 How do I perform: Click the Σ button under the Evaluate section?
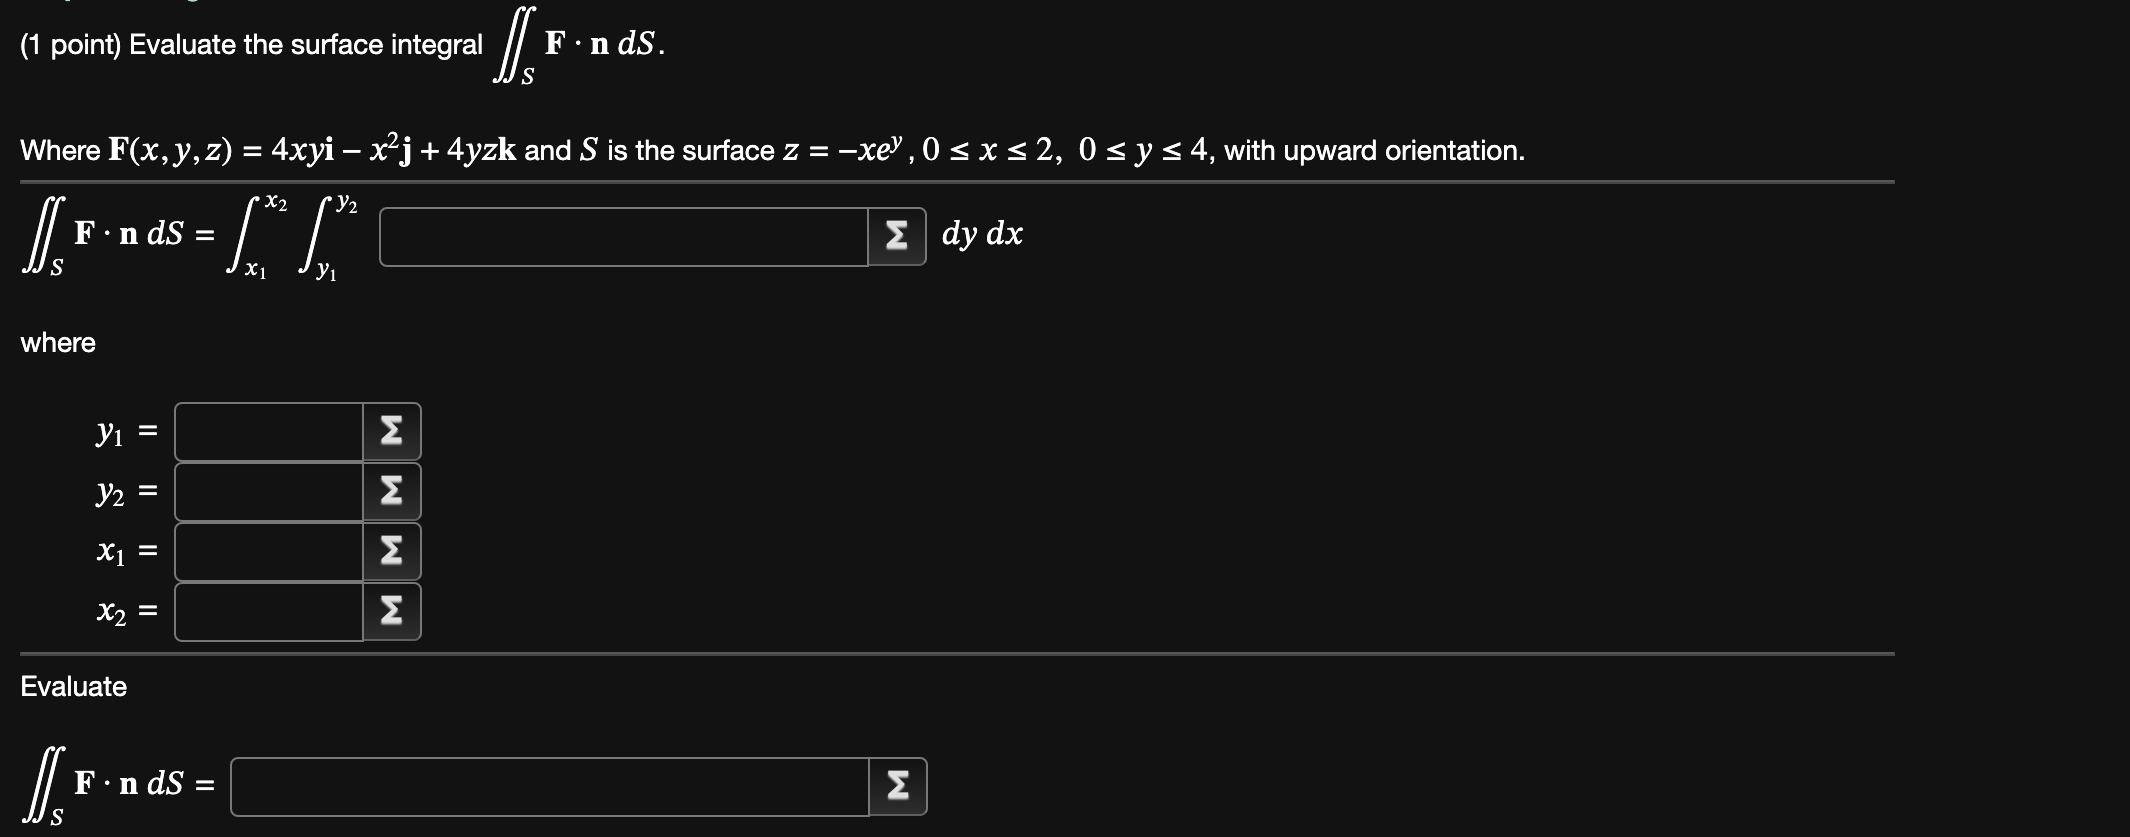[x=897, y=788]
